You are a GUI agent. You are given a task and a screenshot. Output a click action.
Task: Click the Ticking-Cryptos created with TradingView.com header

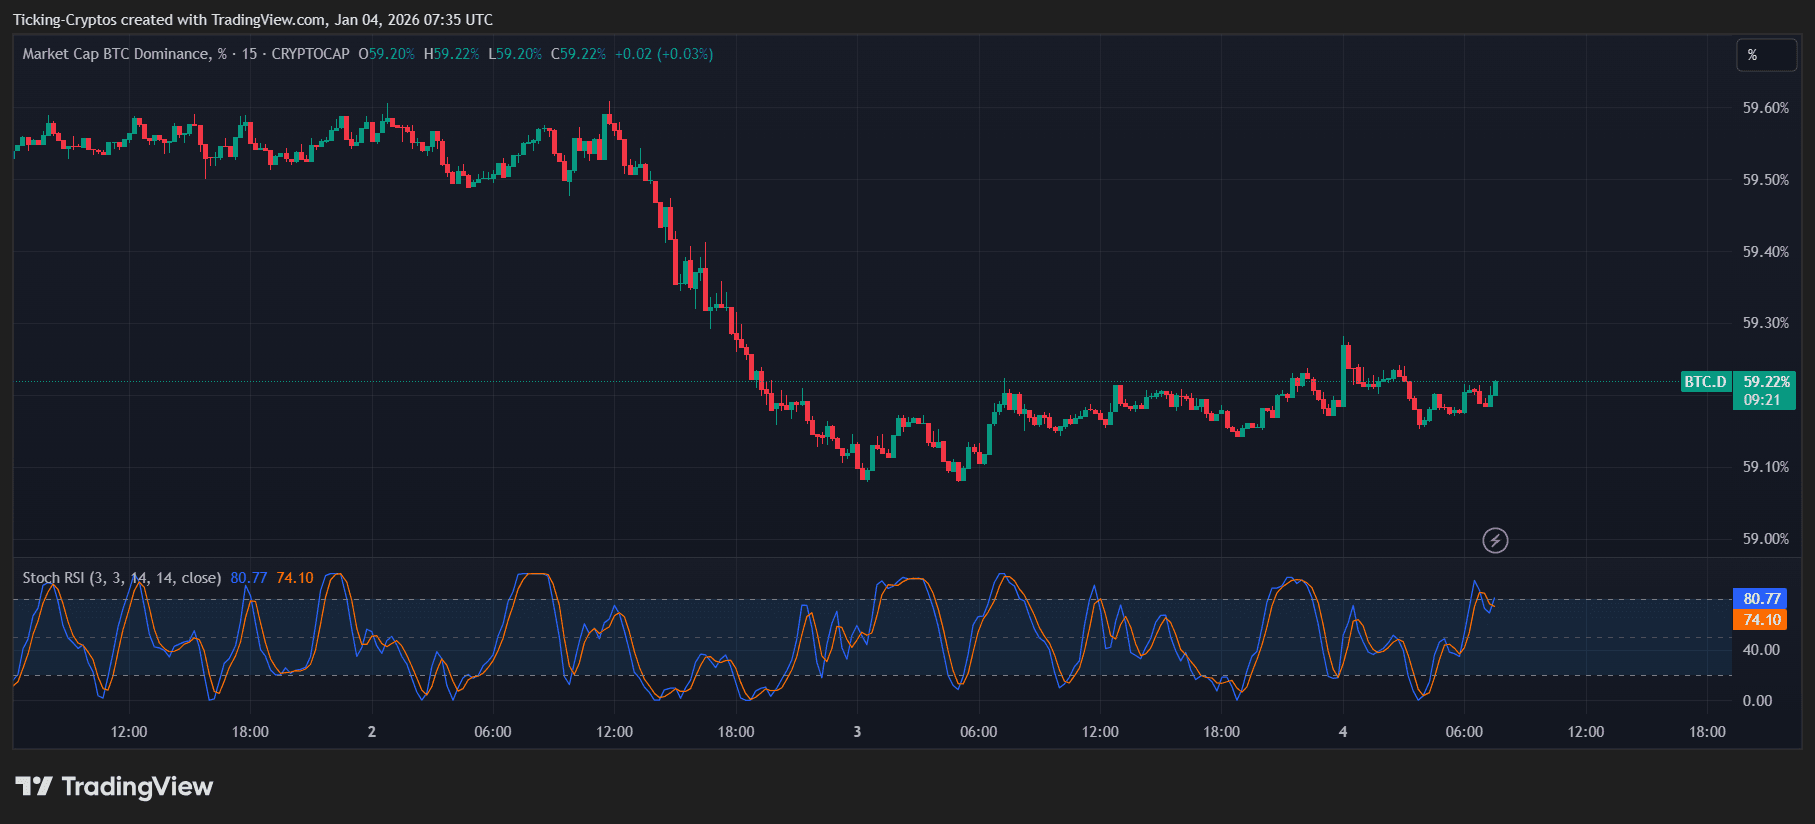point(252,20)
